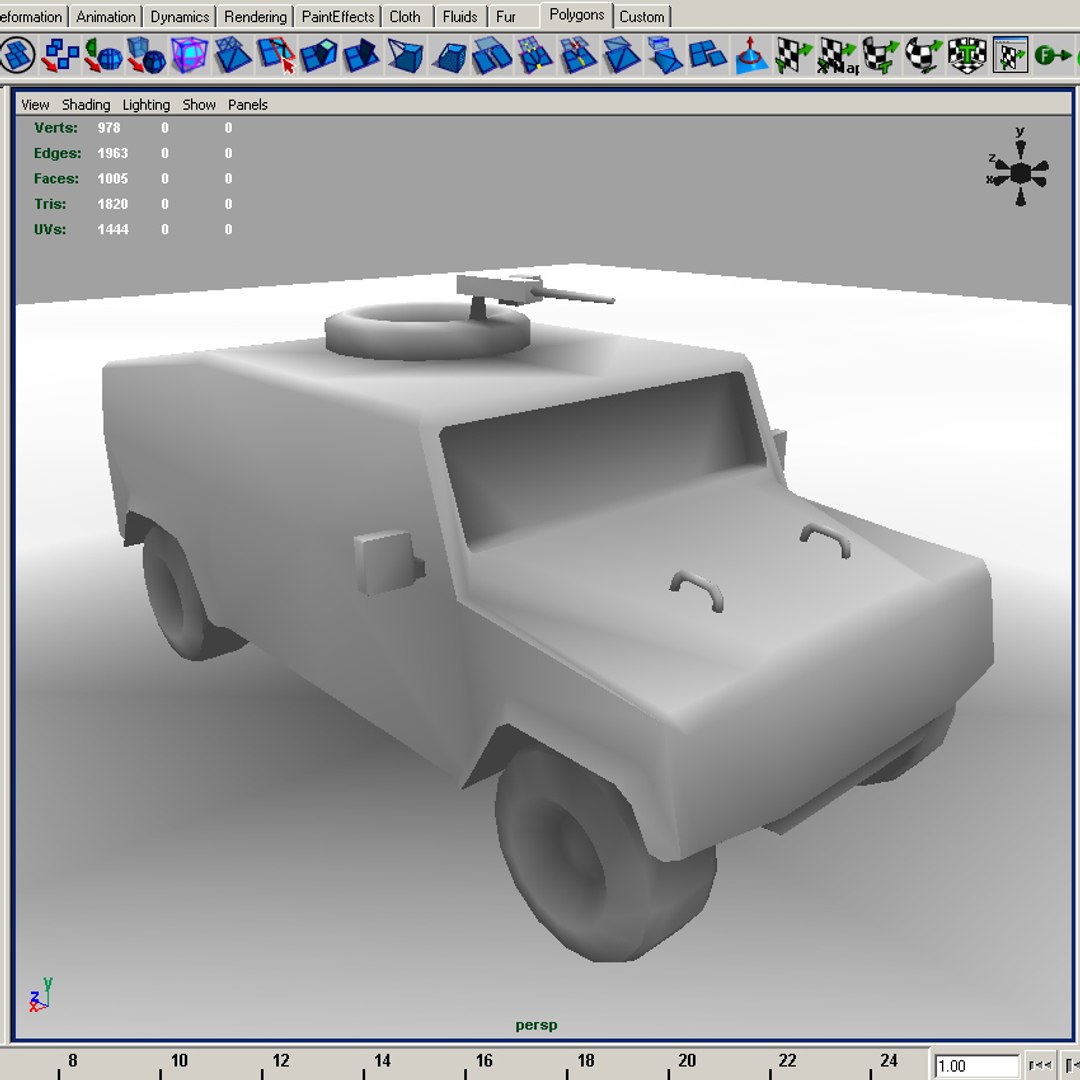This screenshot has width=1080, height=1080.
Task: Click the cone-shaped wedge face shelf icon
Action: pos(405,55)
